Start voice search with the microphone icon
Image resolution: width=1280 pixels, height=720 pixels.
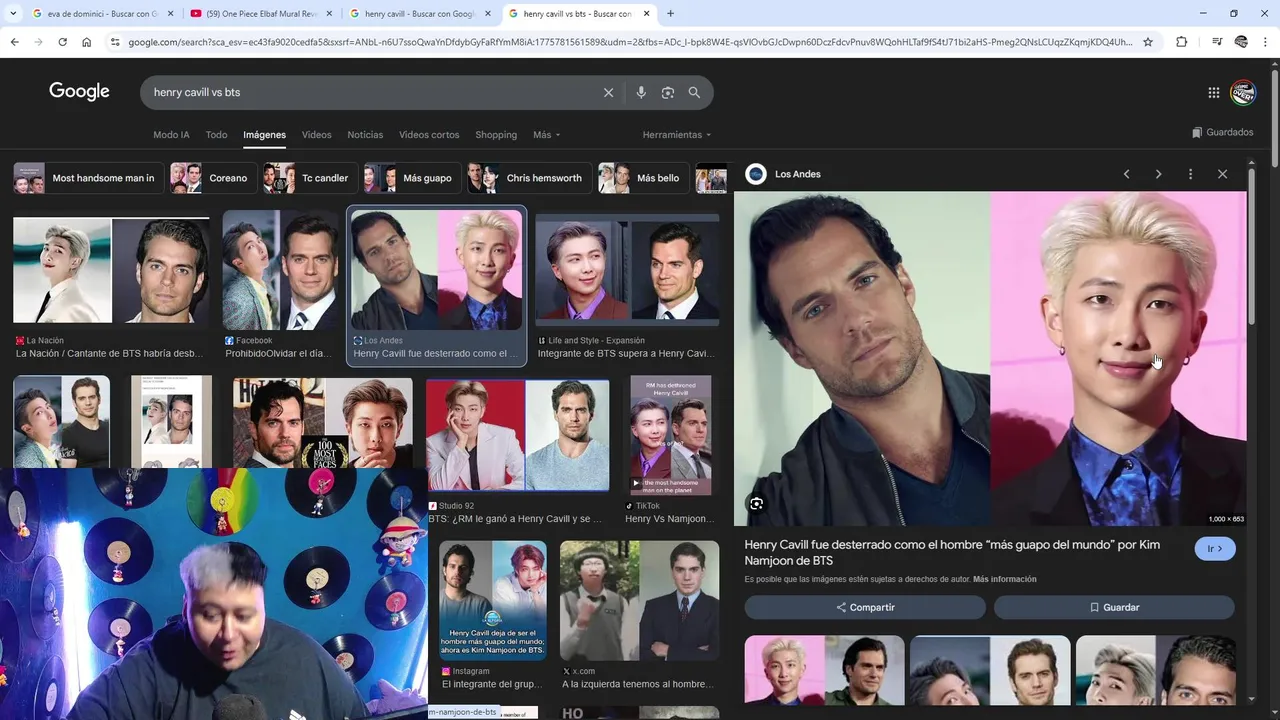tap(641, 92)
